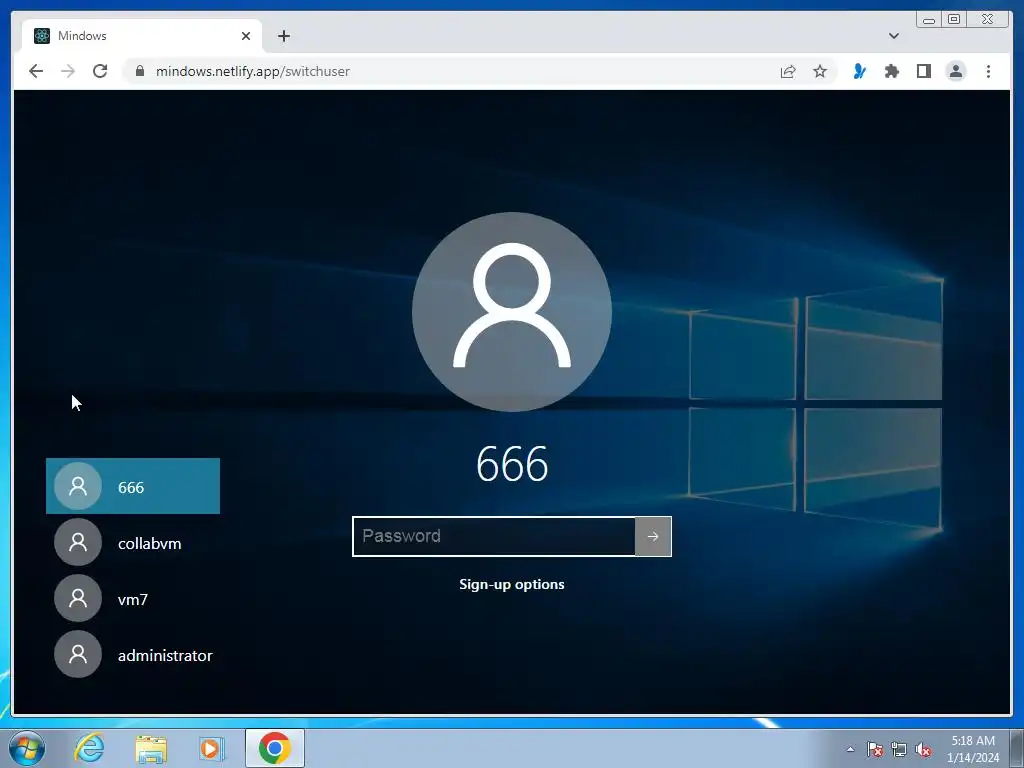1024x768 pixels.
Task: Click the browser forward arrow
Action: point(68,71)
